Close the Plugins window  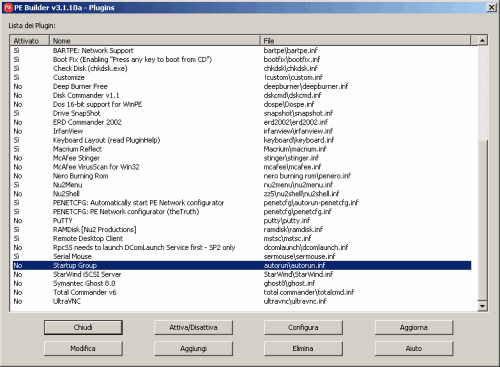491,7
